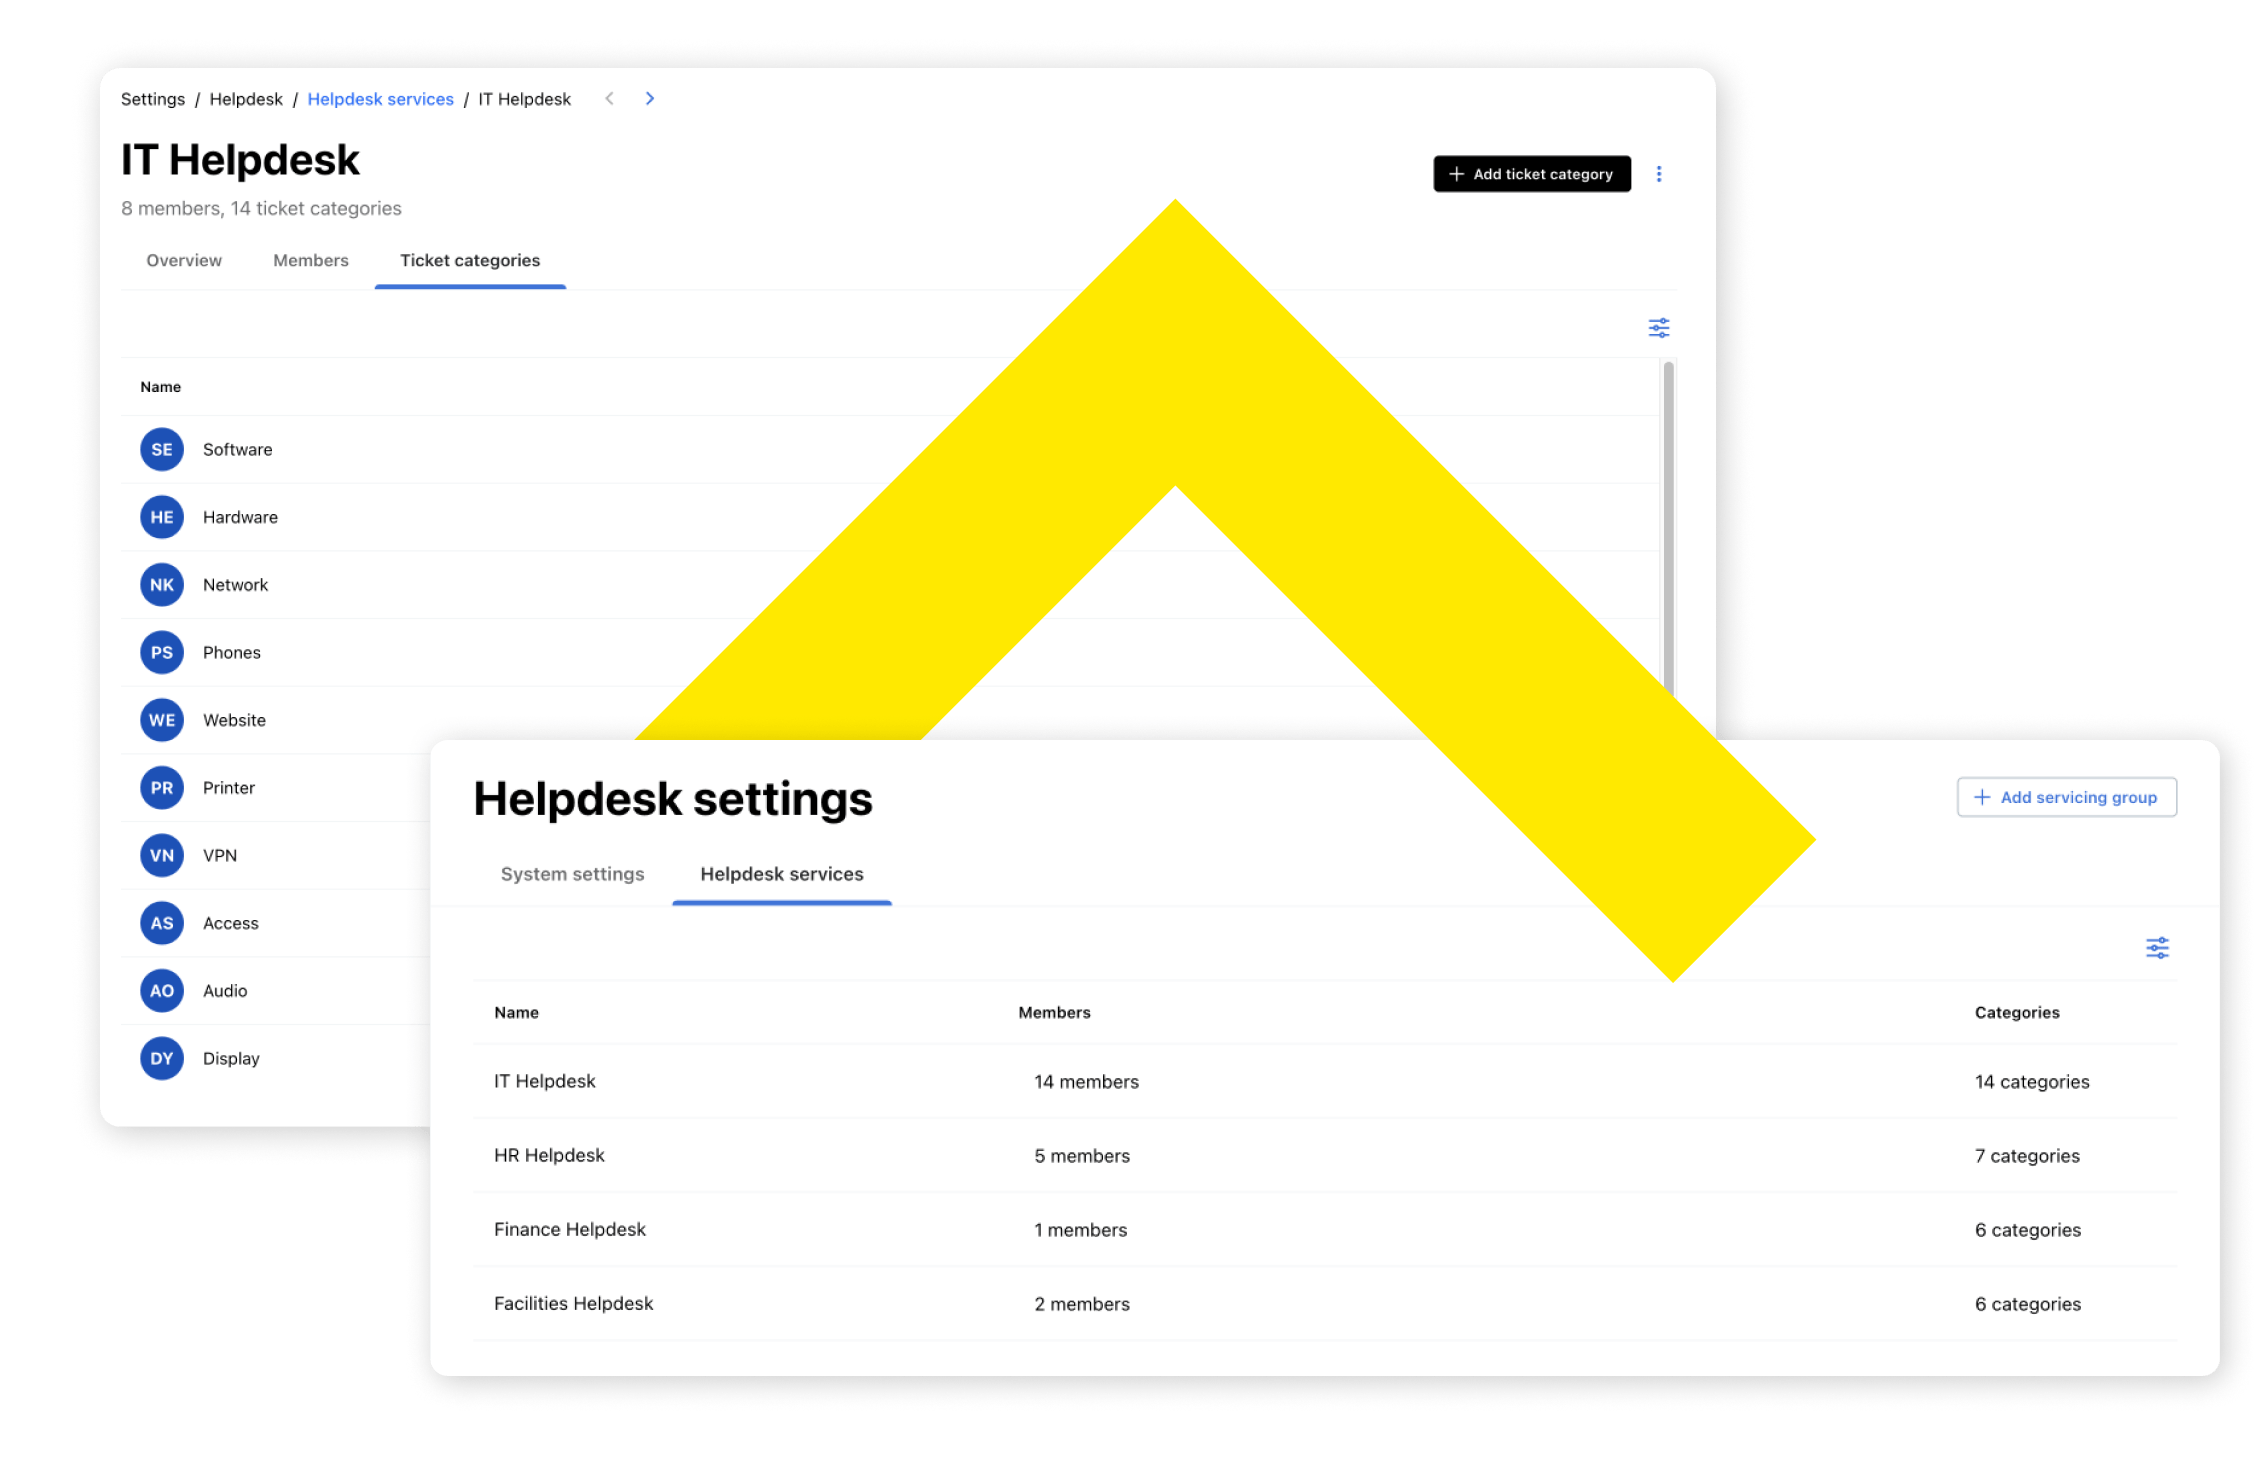Navigate back using the left chevron
This screenshot has width=2259, height=1480.
610,98
